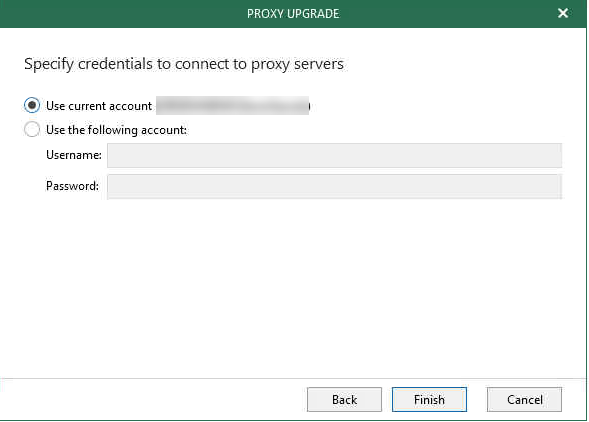The width and height of the screenshot is (589, 422).
Task: Confirm credentials with the Finish button
Action: point(429,399)
